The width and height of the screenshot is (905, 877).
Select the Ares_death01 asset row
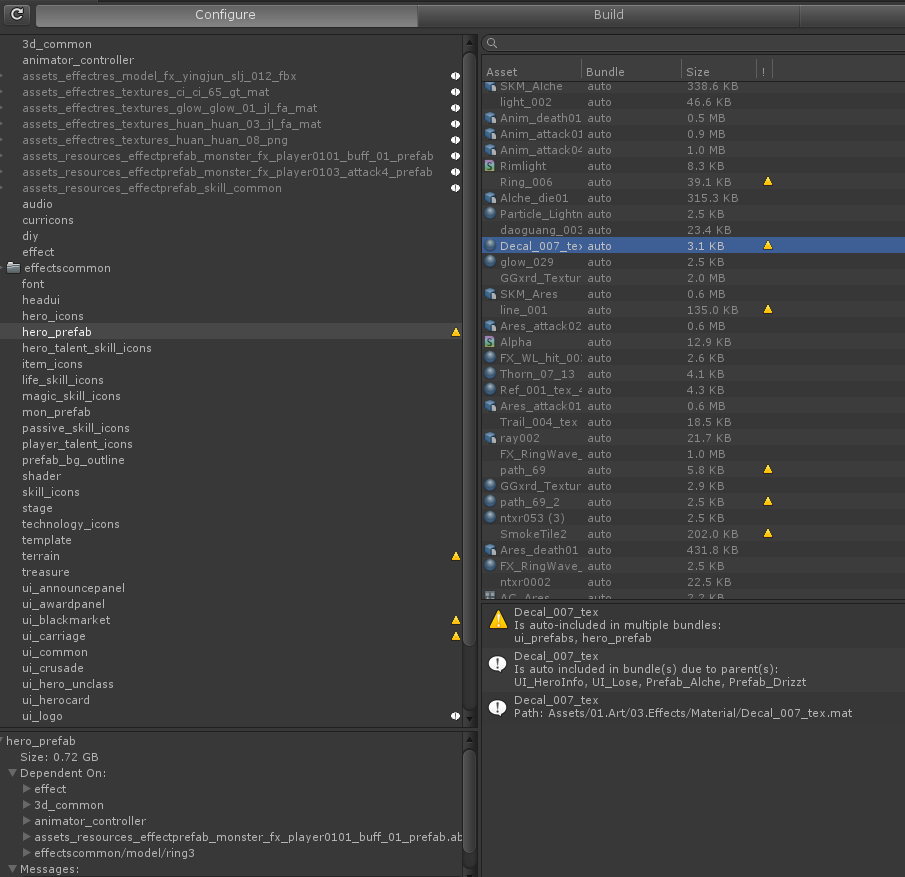693,550
